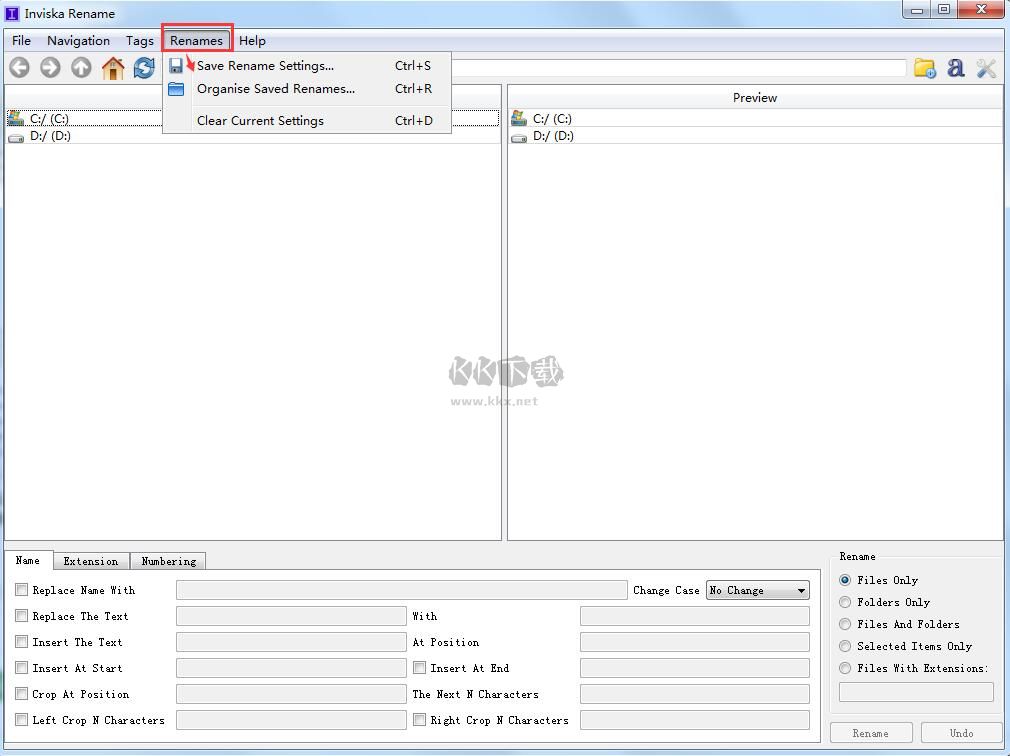Select D:/ (D:) in left pane
Image resolution: width=1010 pixels, height=756 pixels.
point(252,136)
